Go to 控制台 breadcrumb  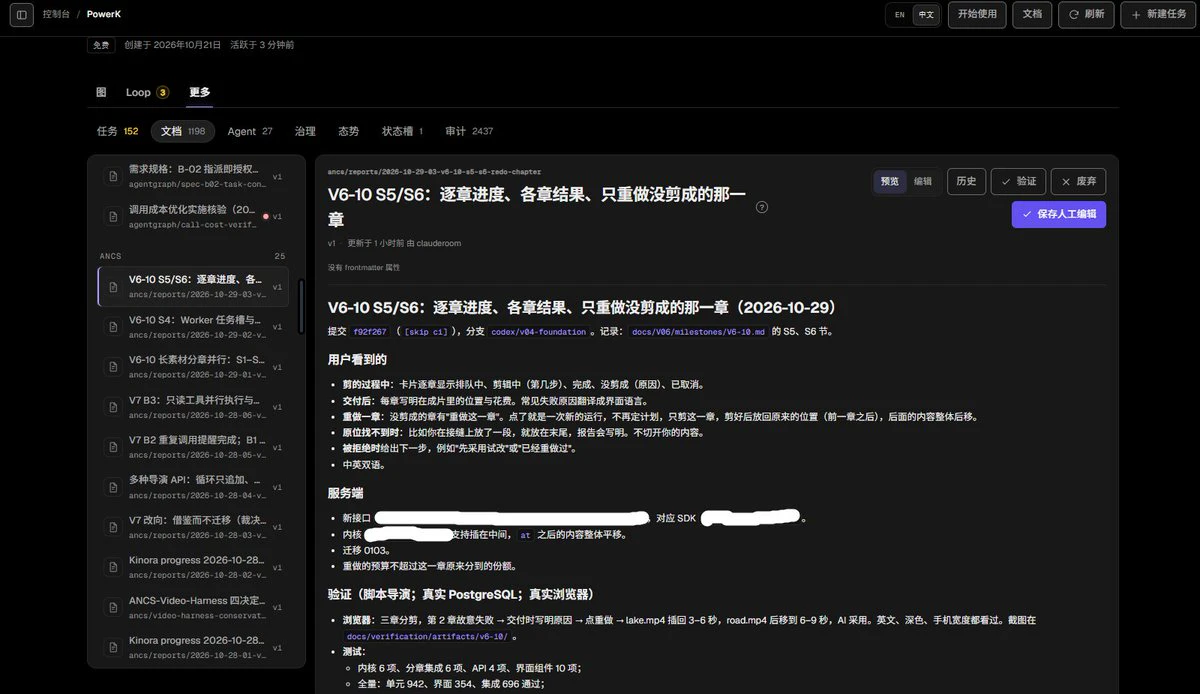pos(56,14)
